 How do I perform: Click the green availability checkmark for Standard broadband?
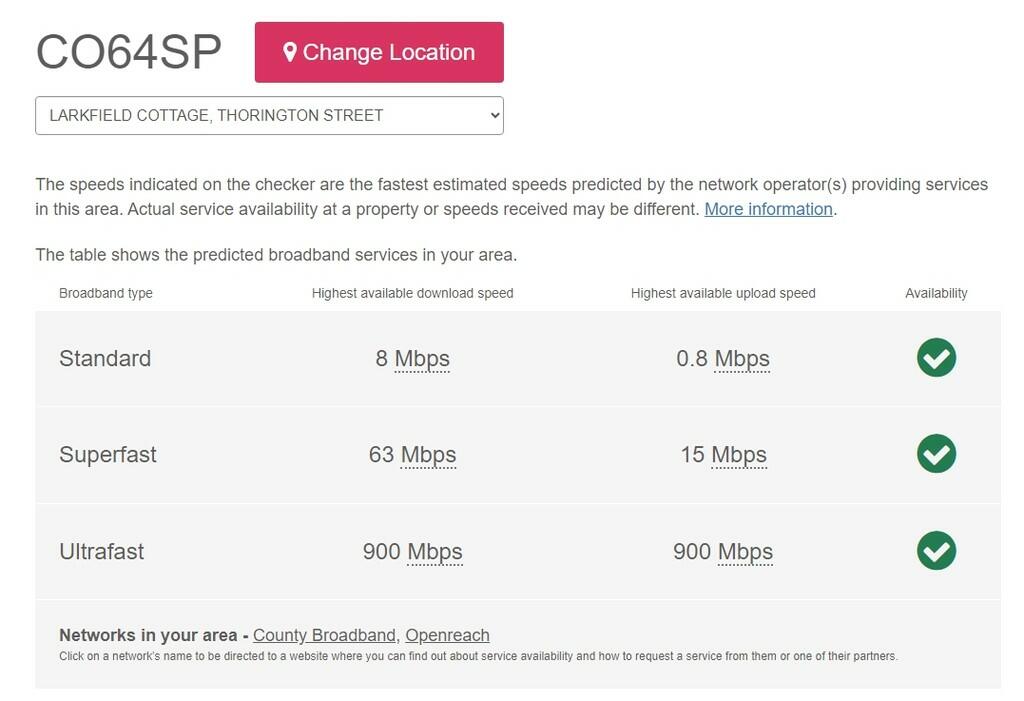tap(936, 358)
